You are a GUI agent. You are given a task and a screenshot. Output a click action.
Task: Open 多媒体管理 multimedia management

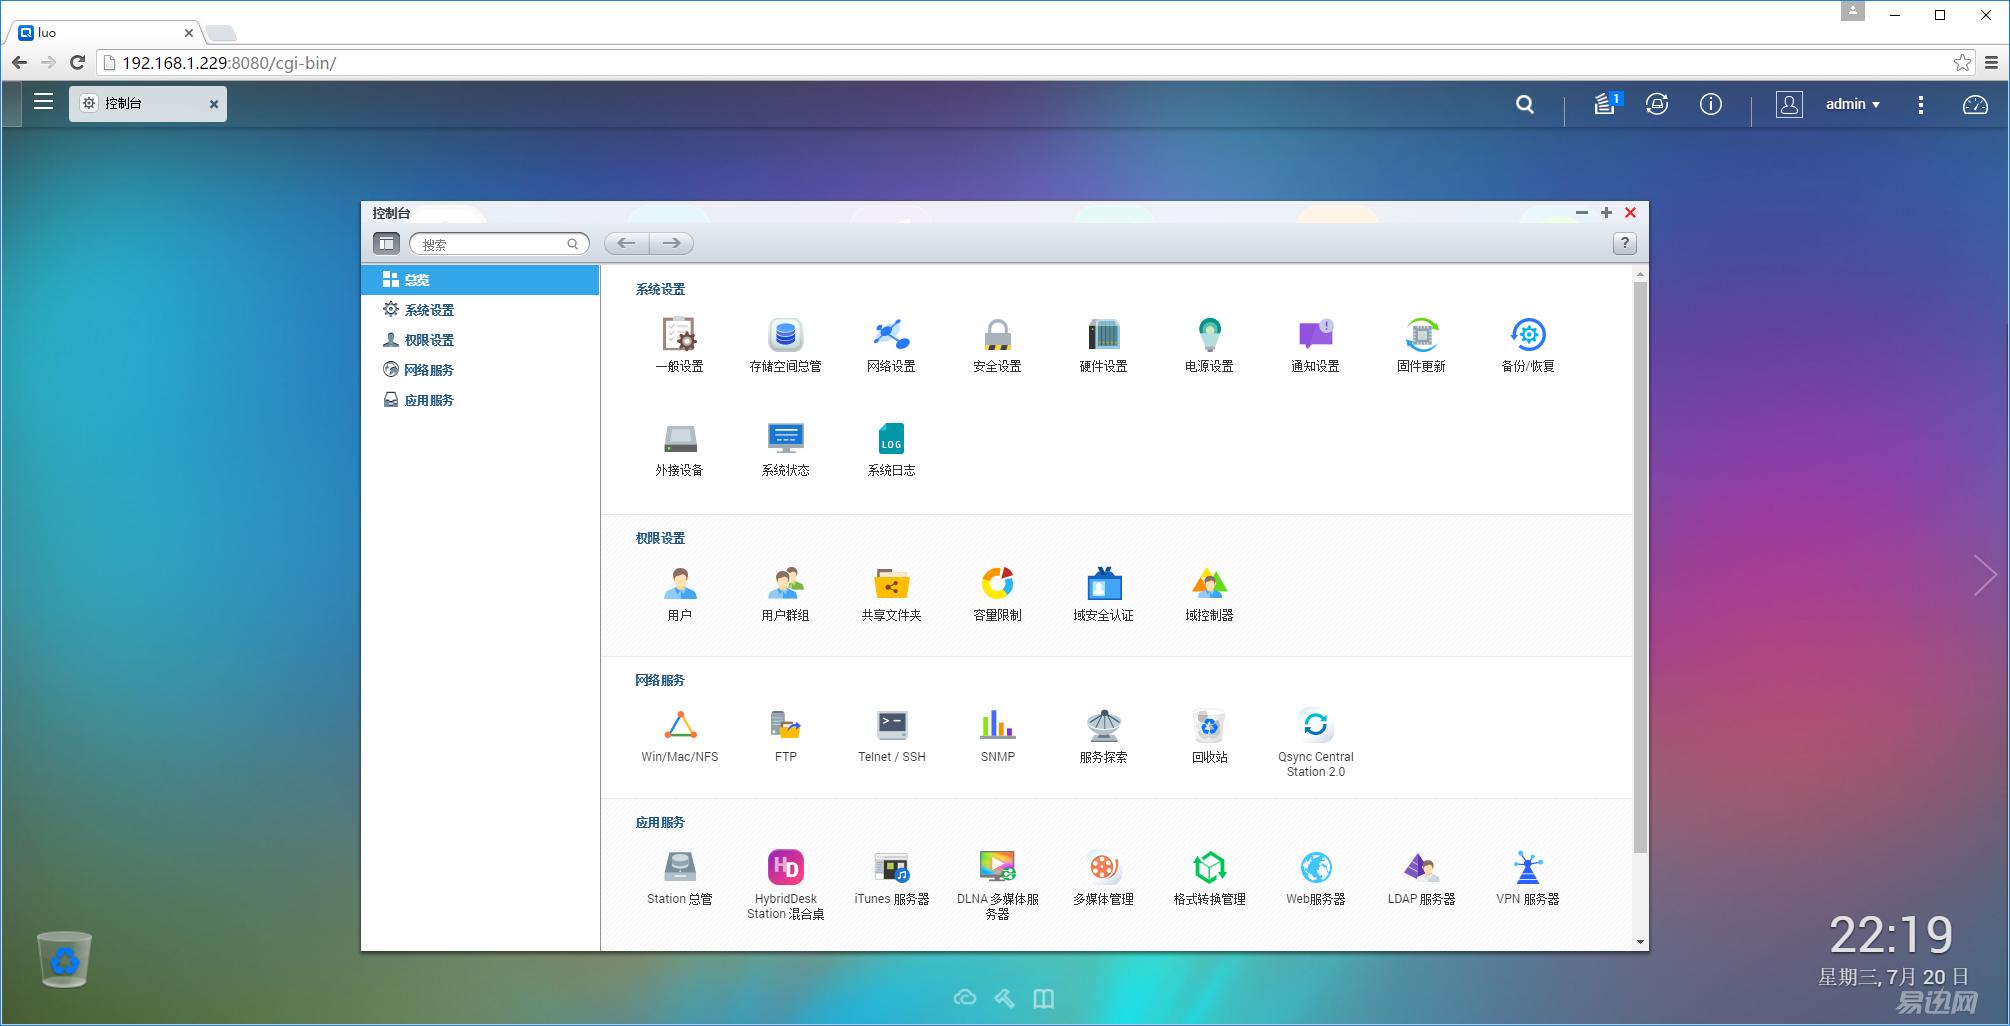click(x=1104, y=878)
